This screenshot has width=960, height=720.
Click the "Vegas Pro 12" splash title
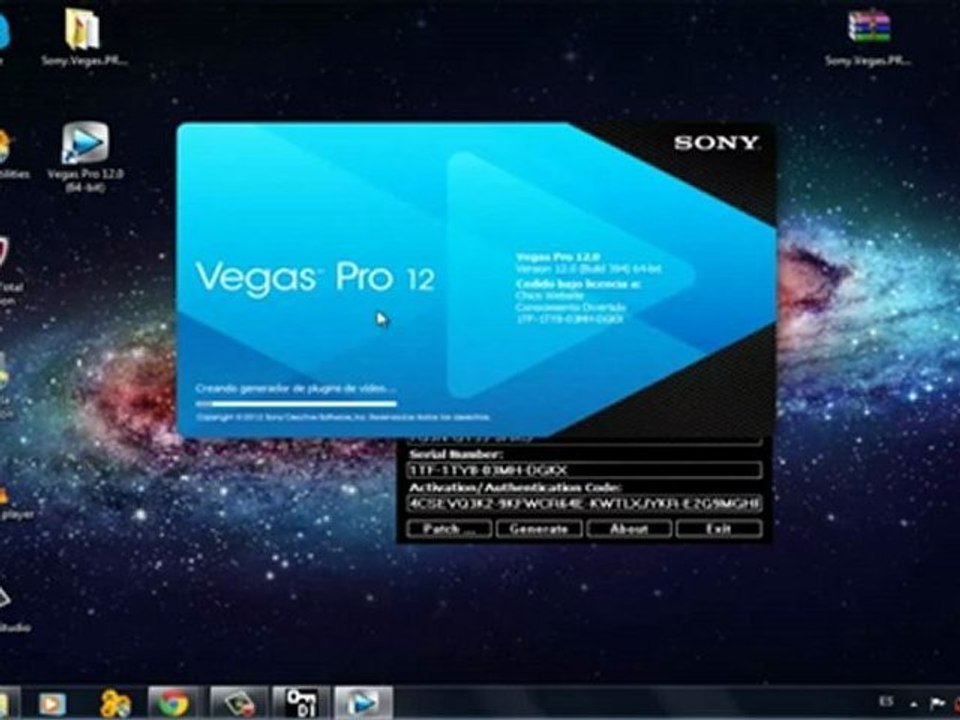(315, 278)
